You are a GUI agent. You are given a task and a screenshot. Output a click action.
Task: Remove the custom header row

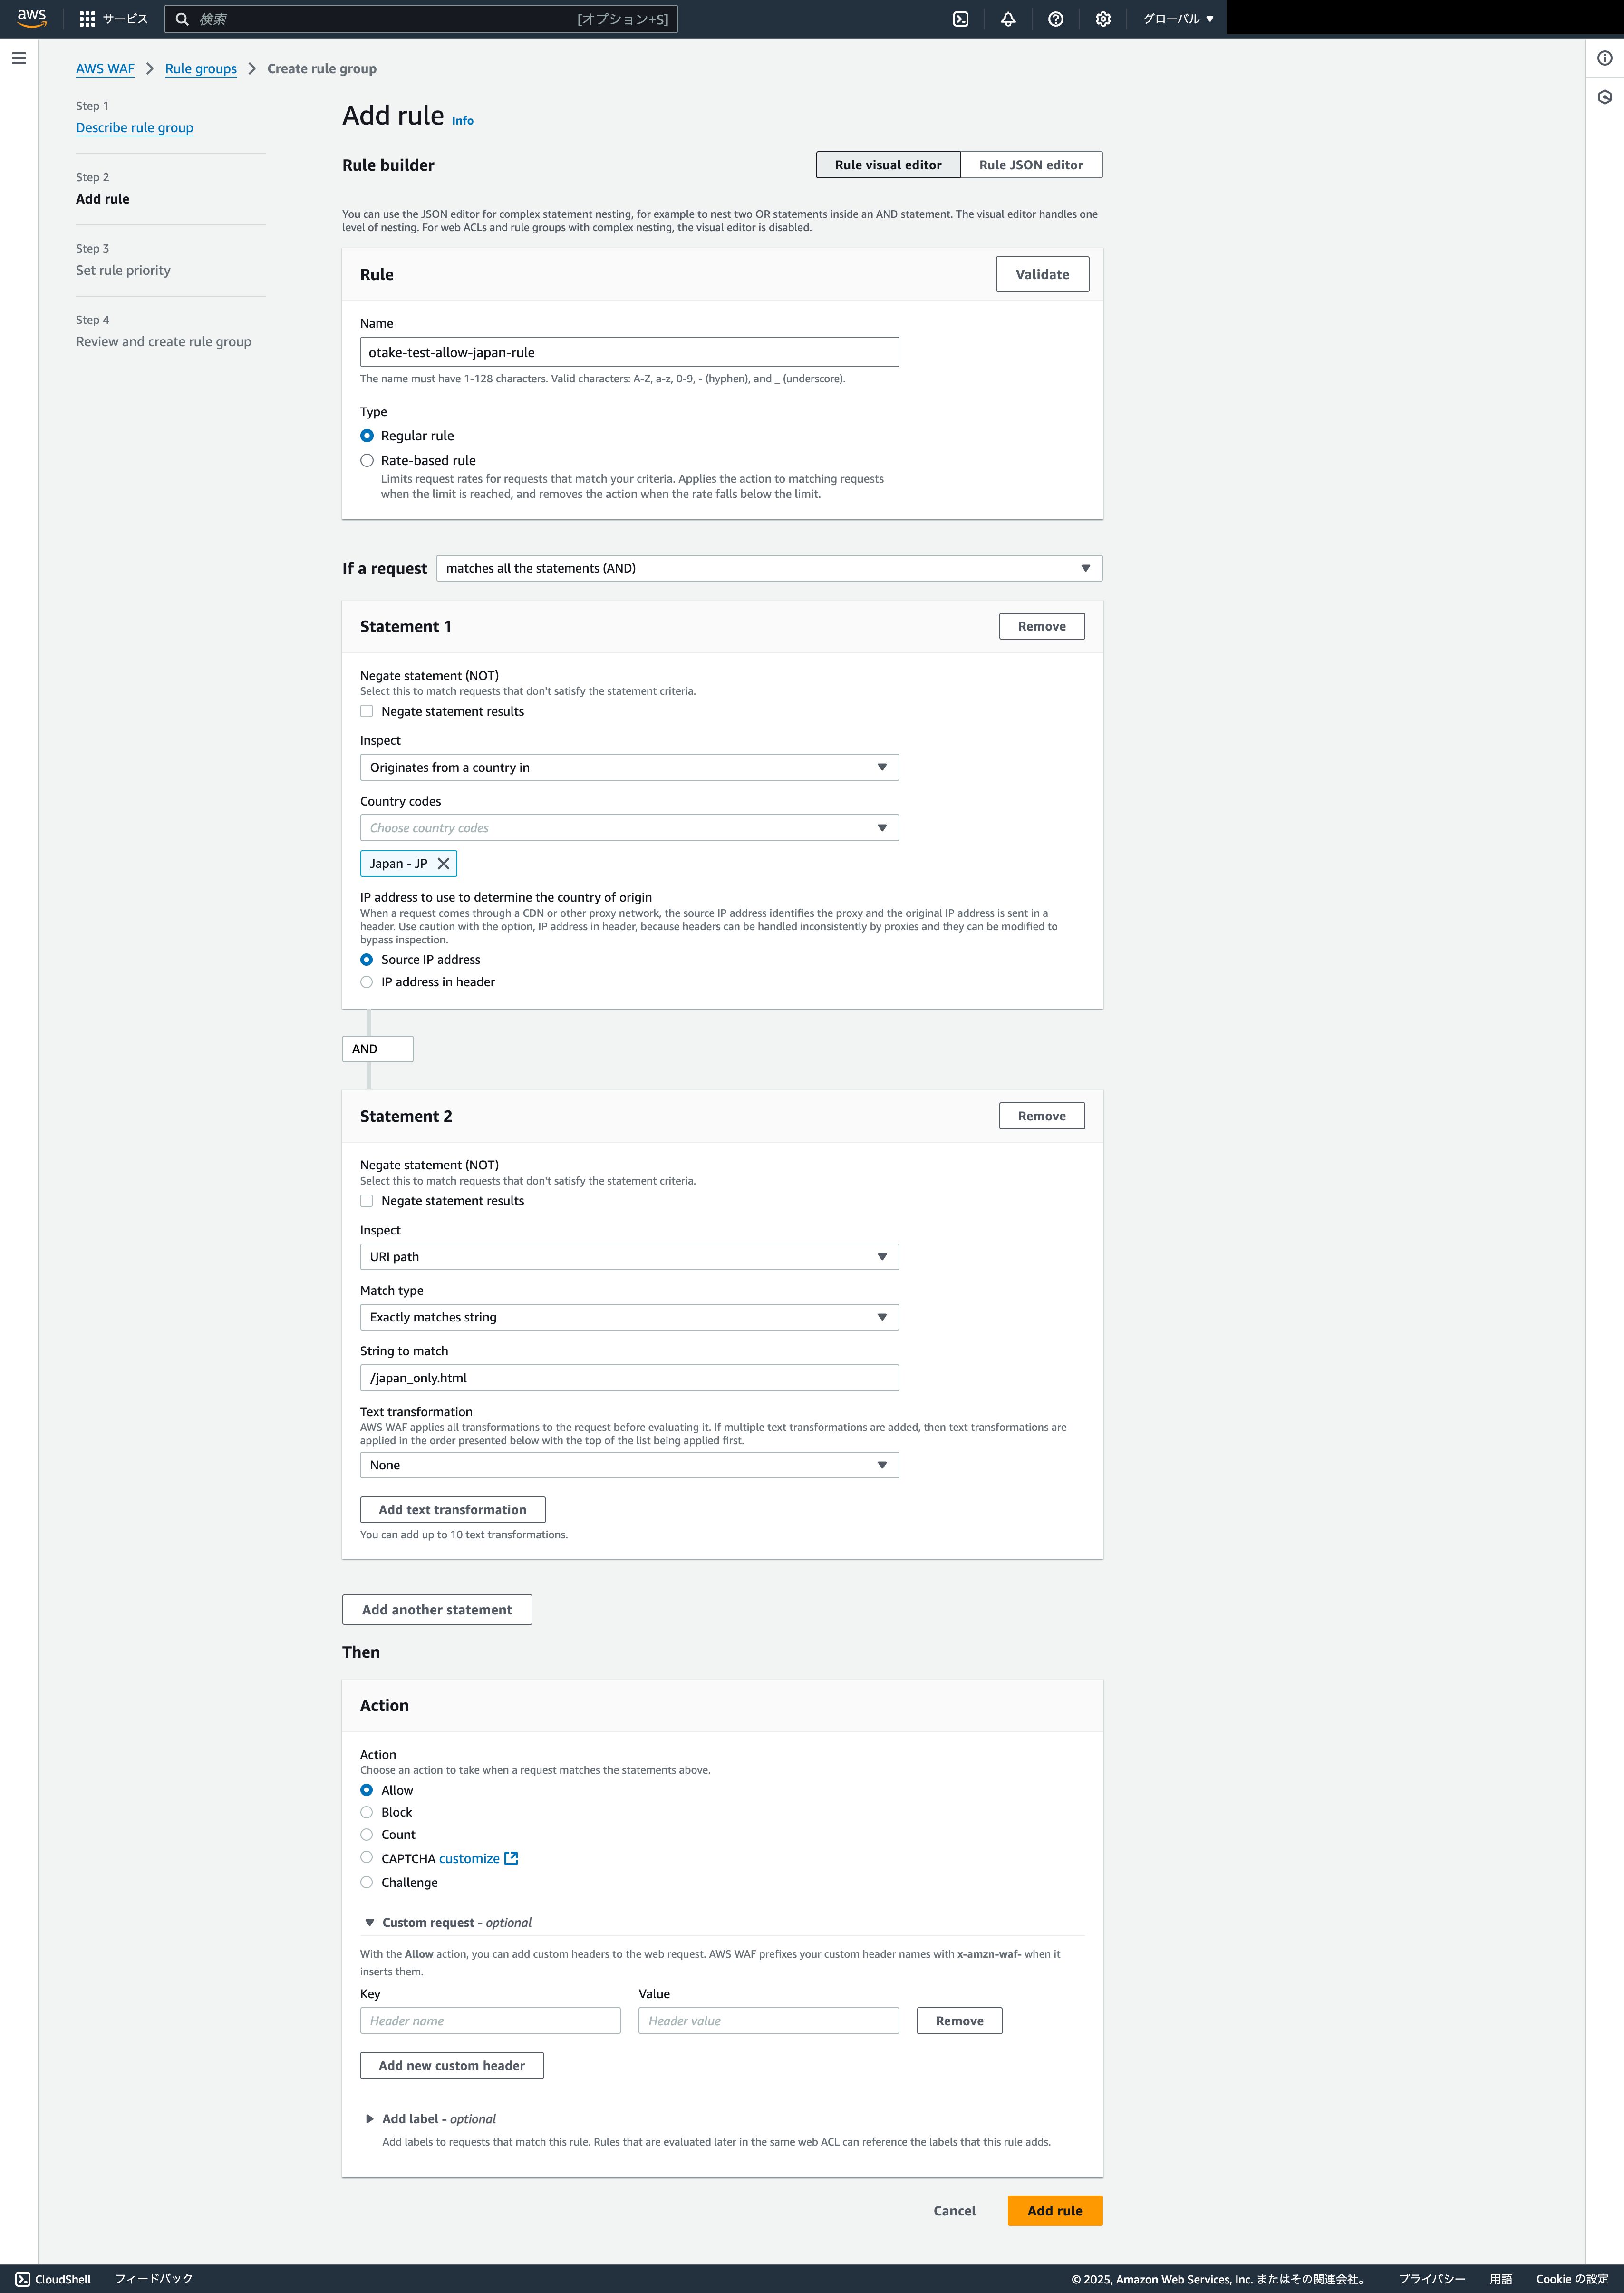[x=959, y=2021]
